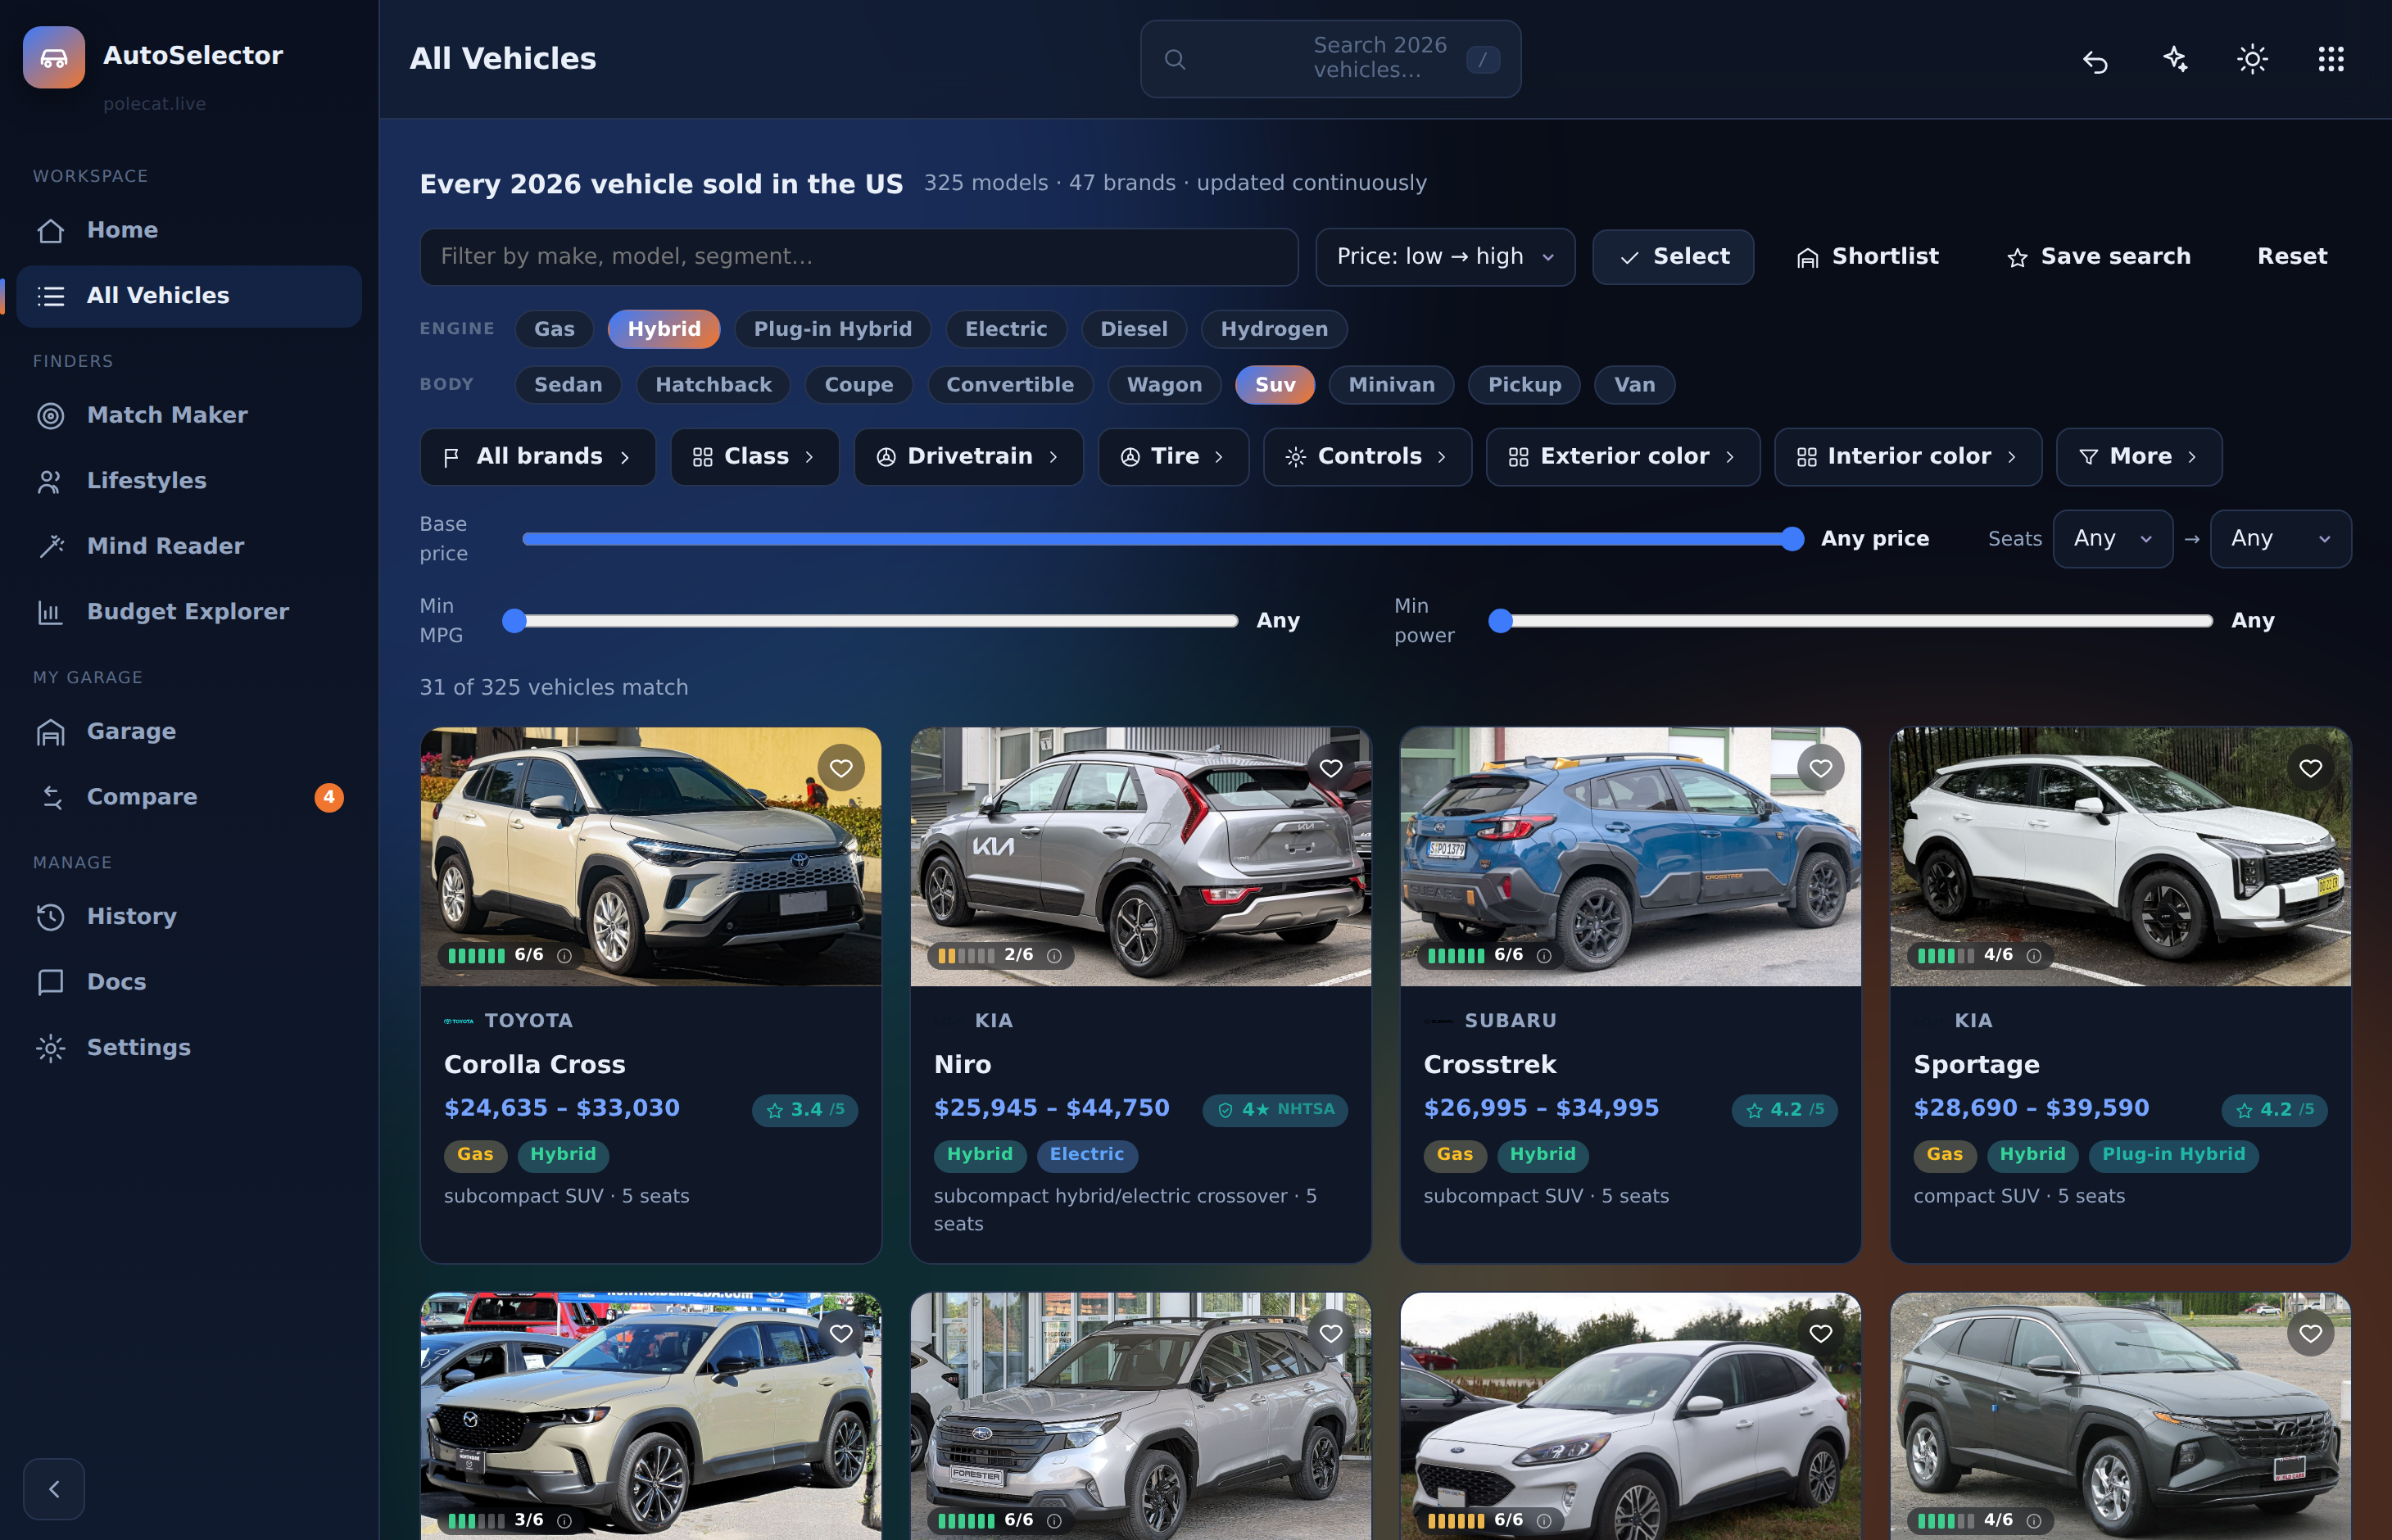Click Save search
This screenshot has width=2392, height=1540.
[2098, 257]
